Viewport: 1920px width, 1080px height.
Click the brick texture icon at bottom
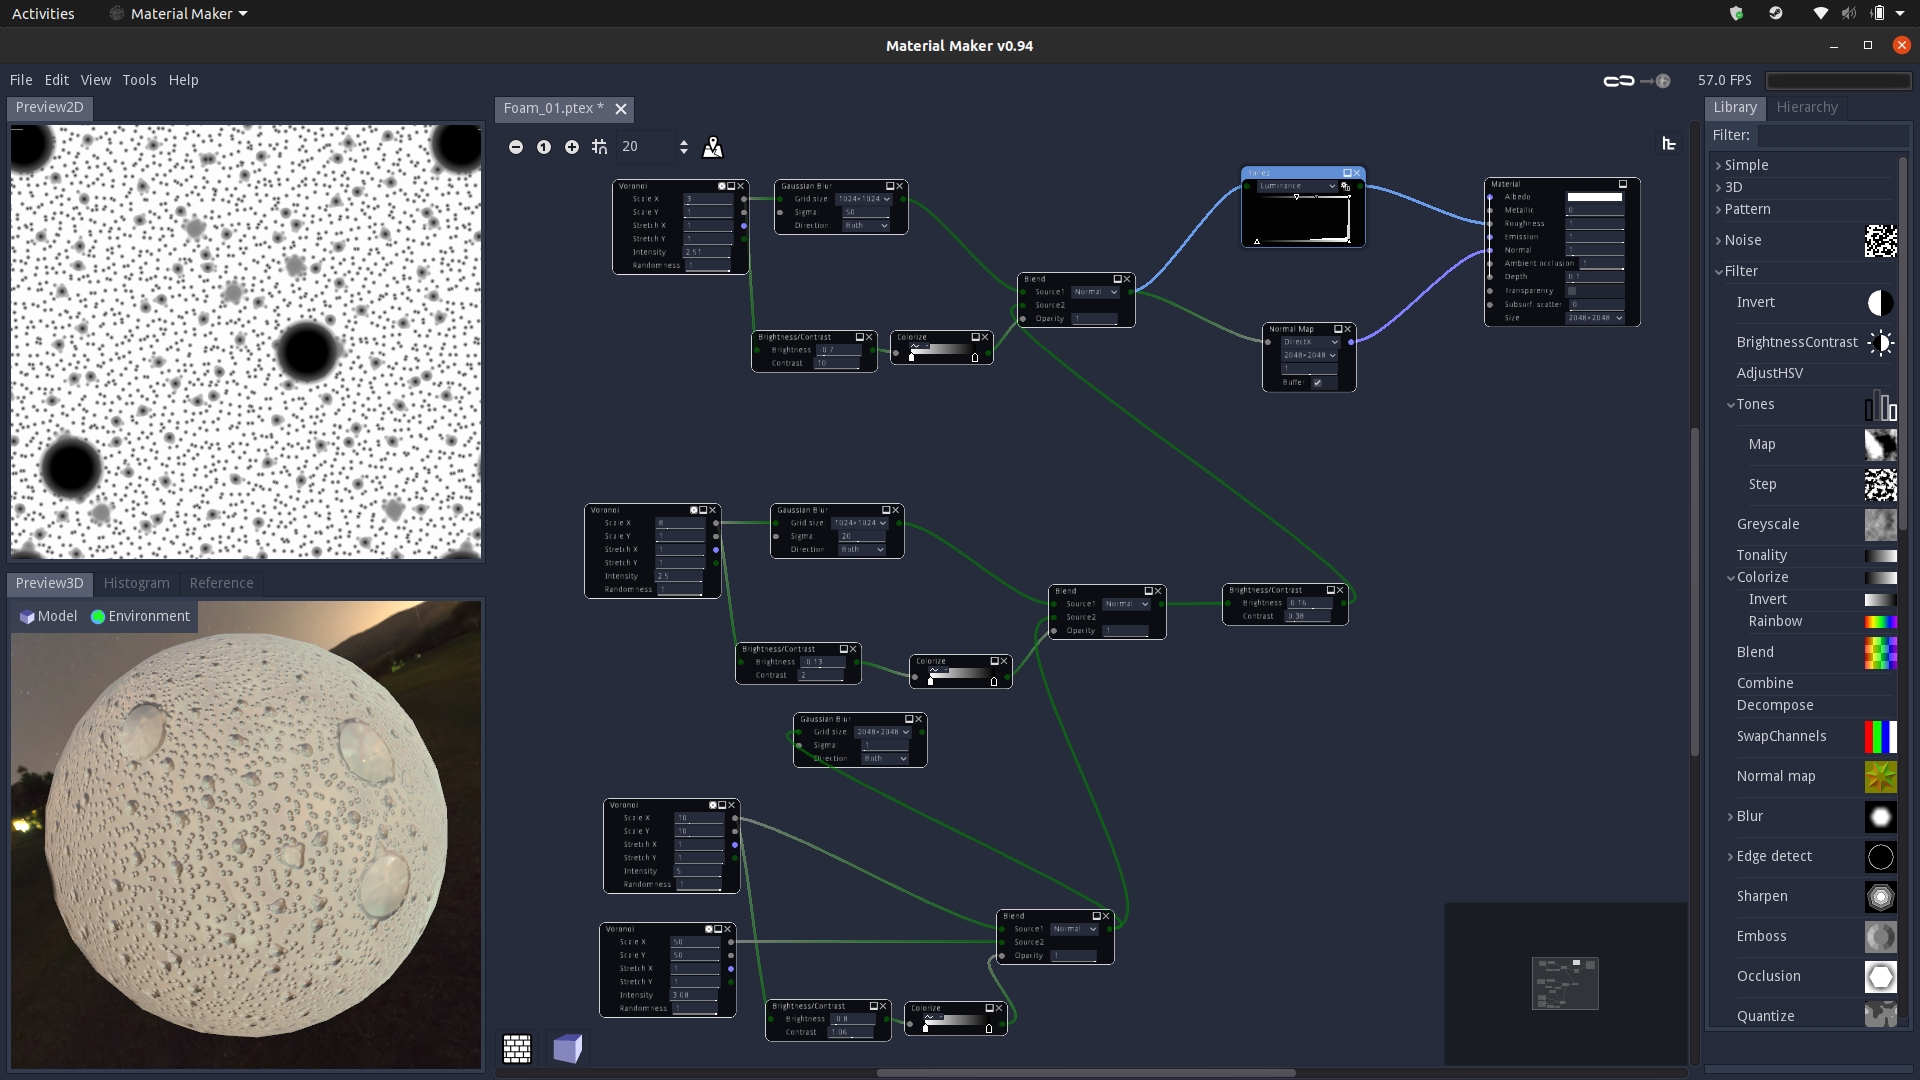point(517,1048)
